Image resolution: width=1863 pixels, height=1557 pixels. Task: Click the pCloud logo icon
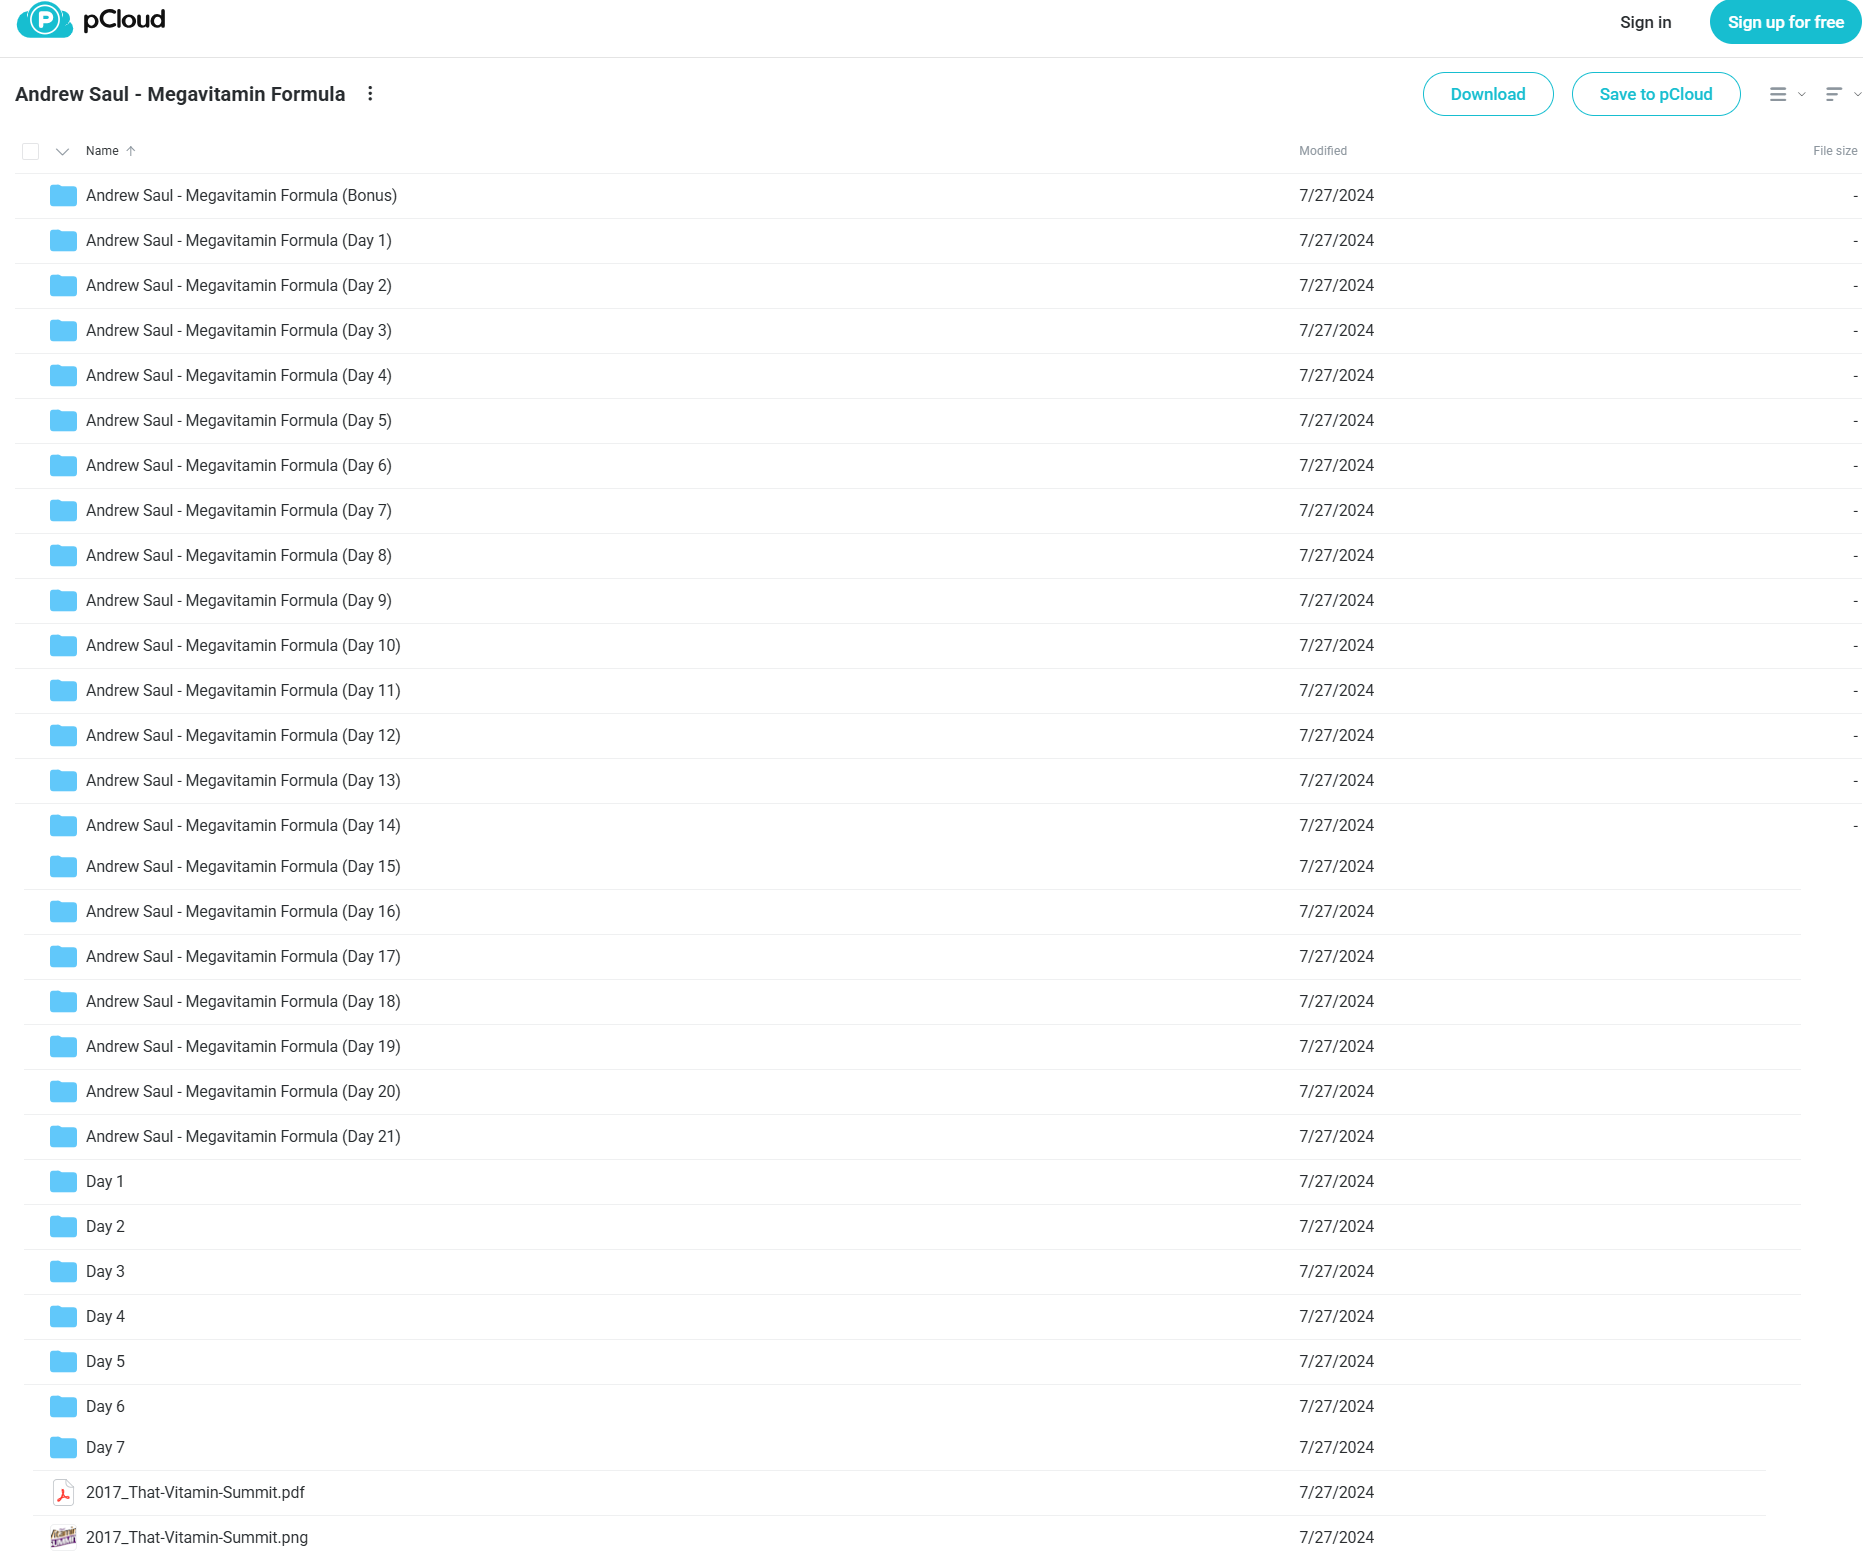click(45, 19)
